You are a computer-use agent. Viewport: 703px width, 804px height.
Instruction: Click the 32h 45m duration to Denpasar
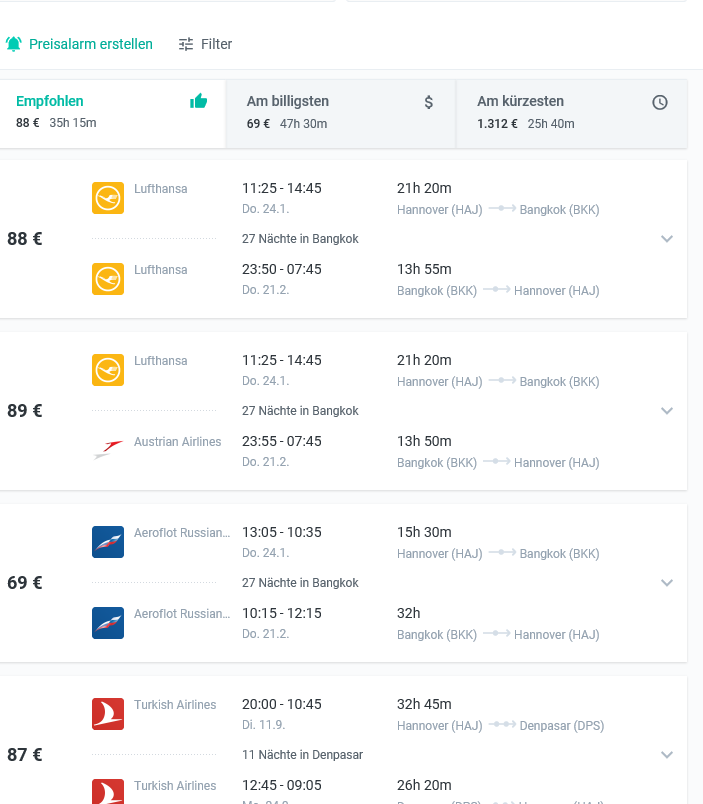[424, 705]
